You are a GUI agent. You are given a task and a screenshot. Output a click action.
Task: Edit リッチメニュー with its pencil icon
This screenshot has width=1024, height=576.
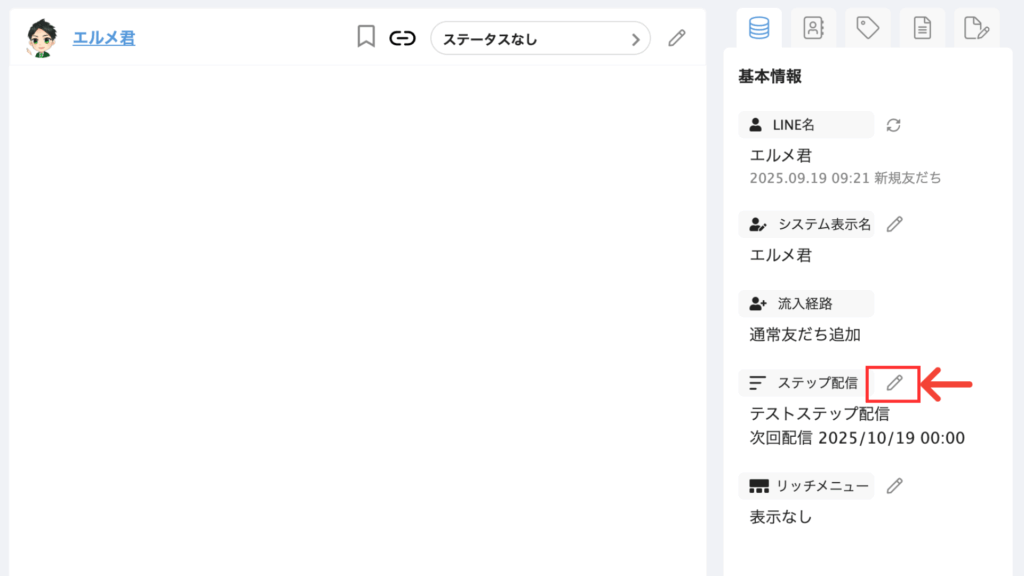(x=895, y=485)
